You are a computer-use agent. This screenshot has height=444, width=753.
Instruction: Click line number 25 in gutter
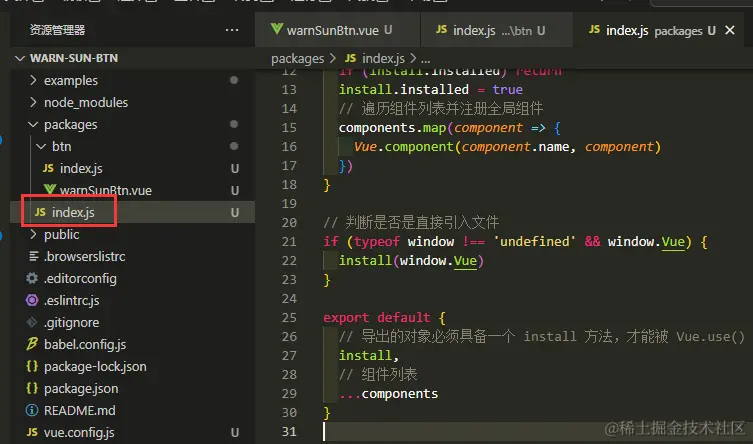pyautogui.click(x=289, y=318)
